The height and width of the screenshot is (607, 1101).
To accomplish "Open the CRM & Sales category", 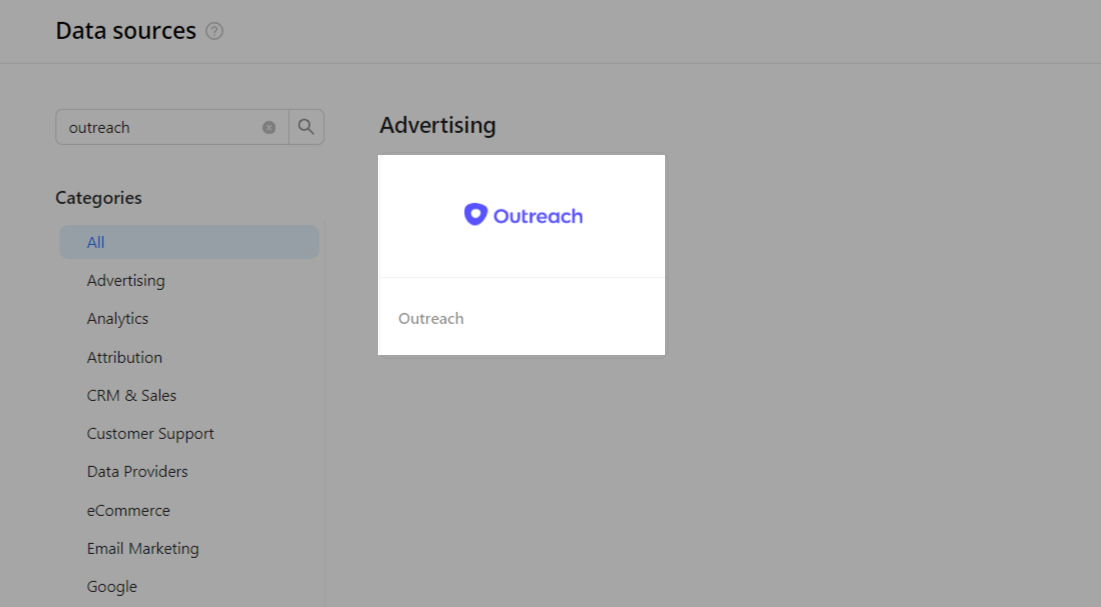I will coord(131,396).
